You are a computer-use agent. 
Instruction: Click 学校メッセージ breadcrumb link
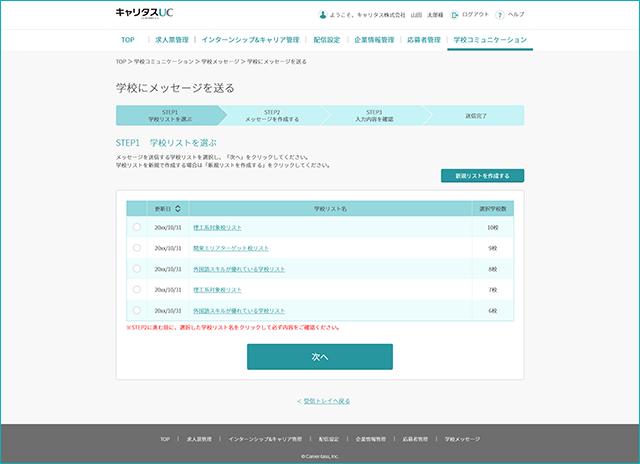[220, 62]
